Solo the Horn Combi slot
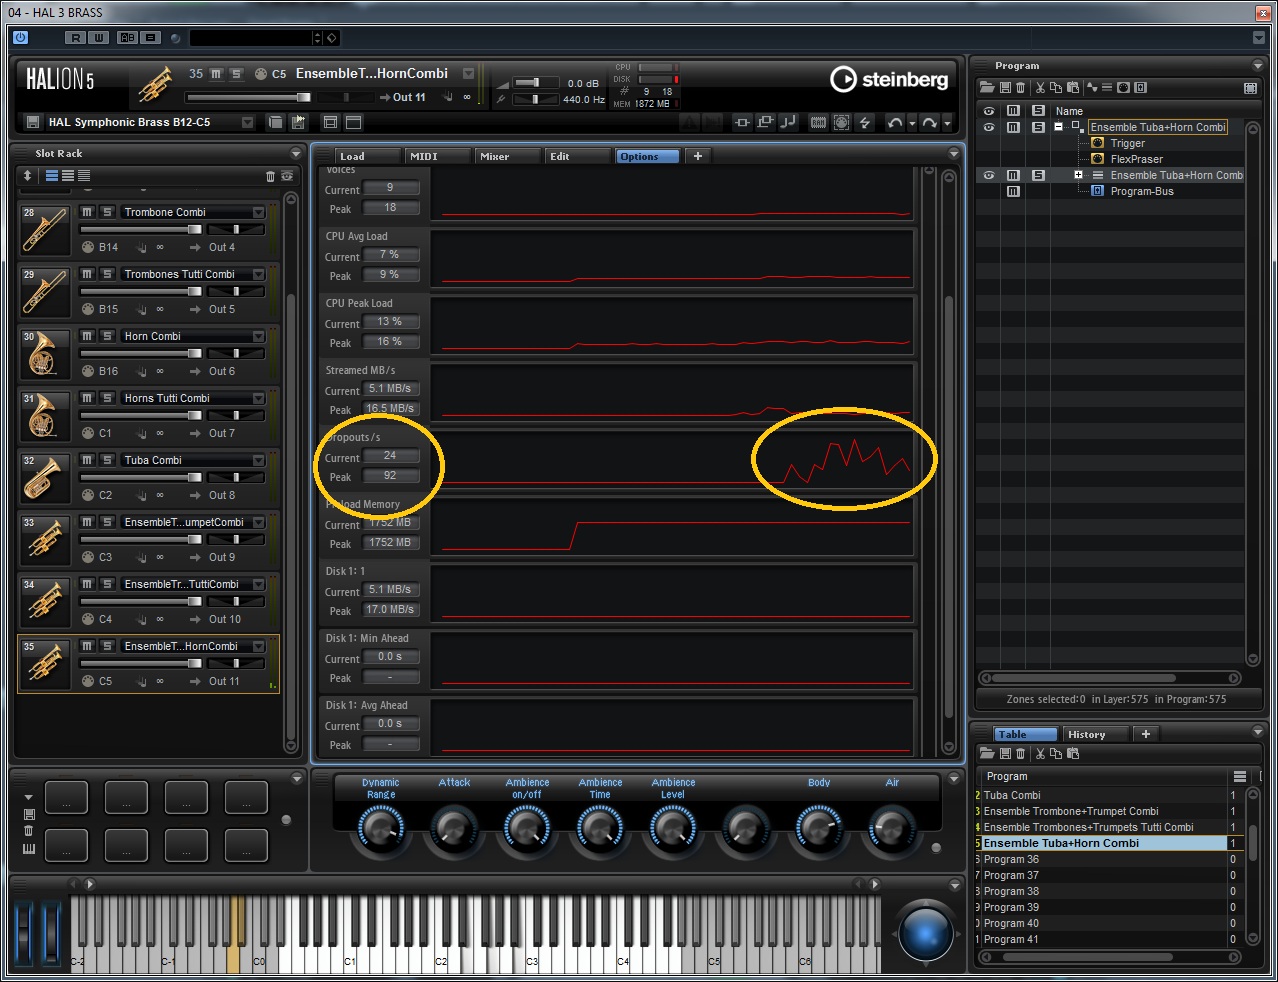The width and height of the screenshot is (1278, 982). 107,336
